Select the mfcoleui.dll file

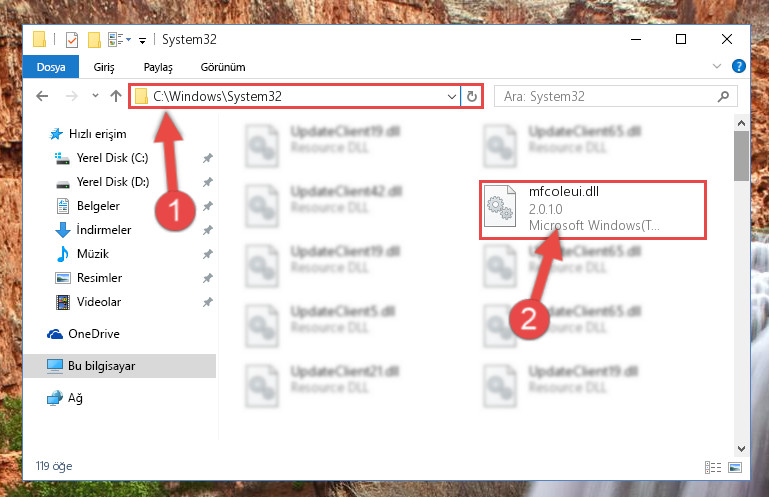point(592,209)
